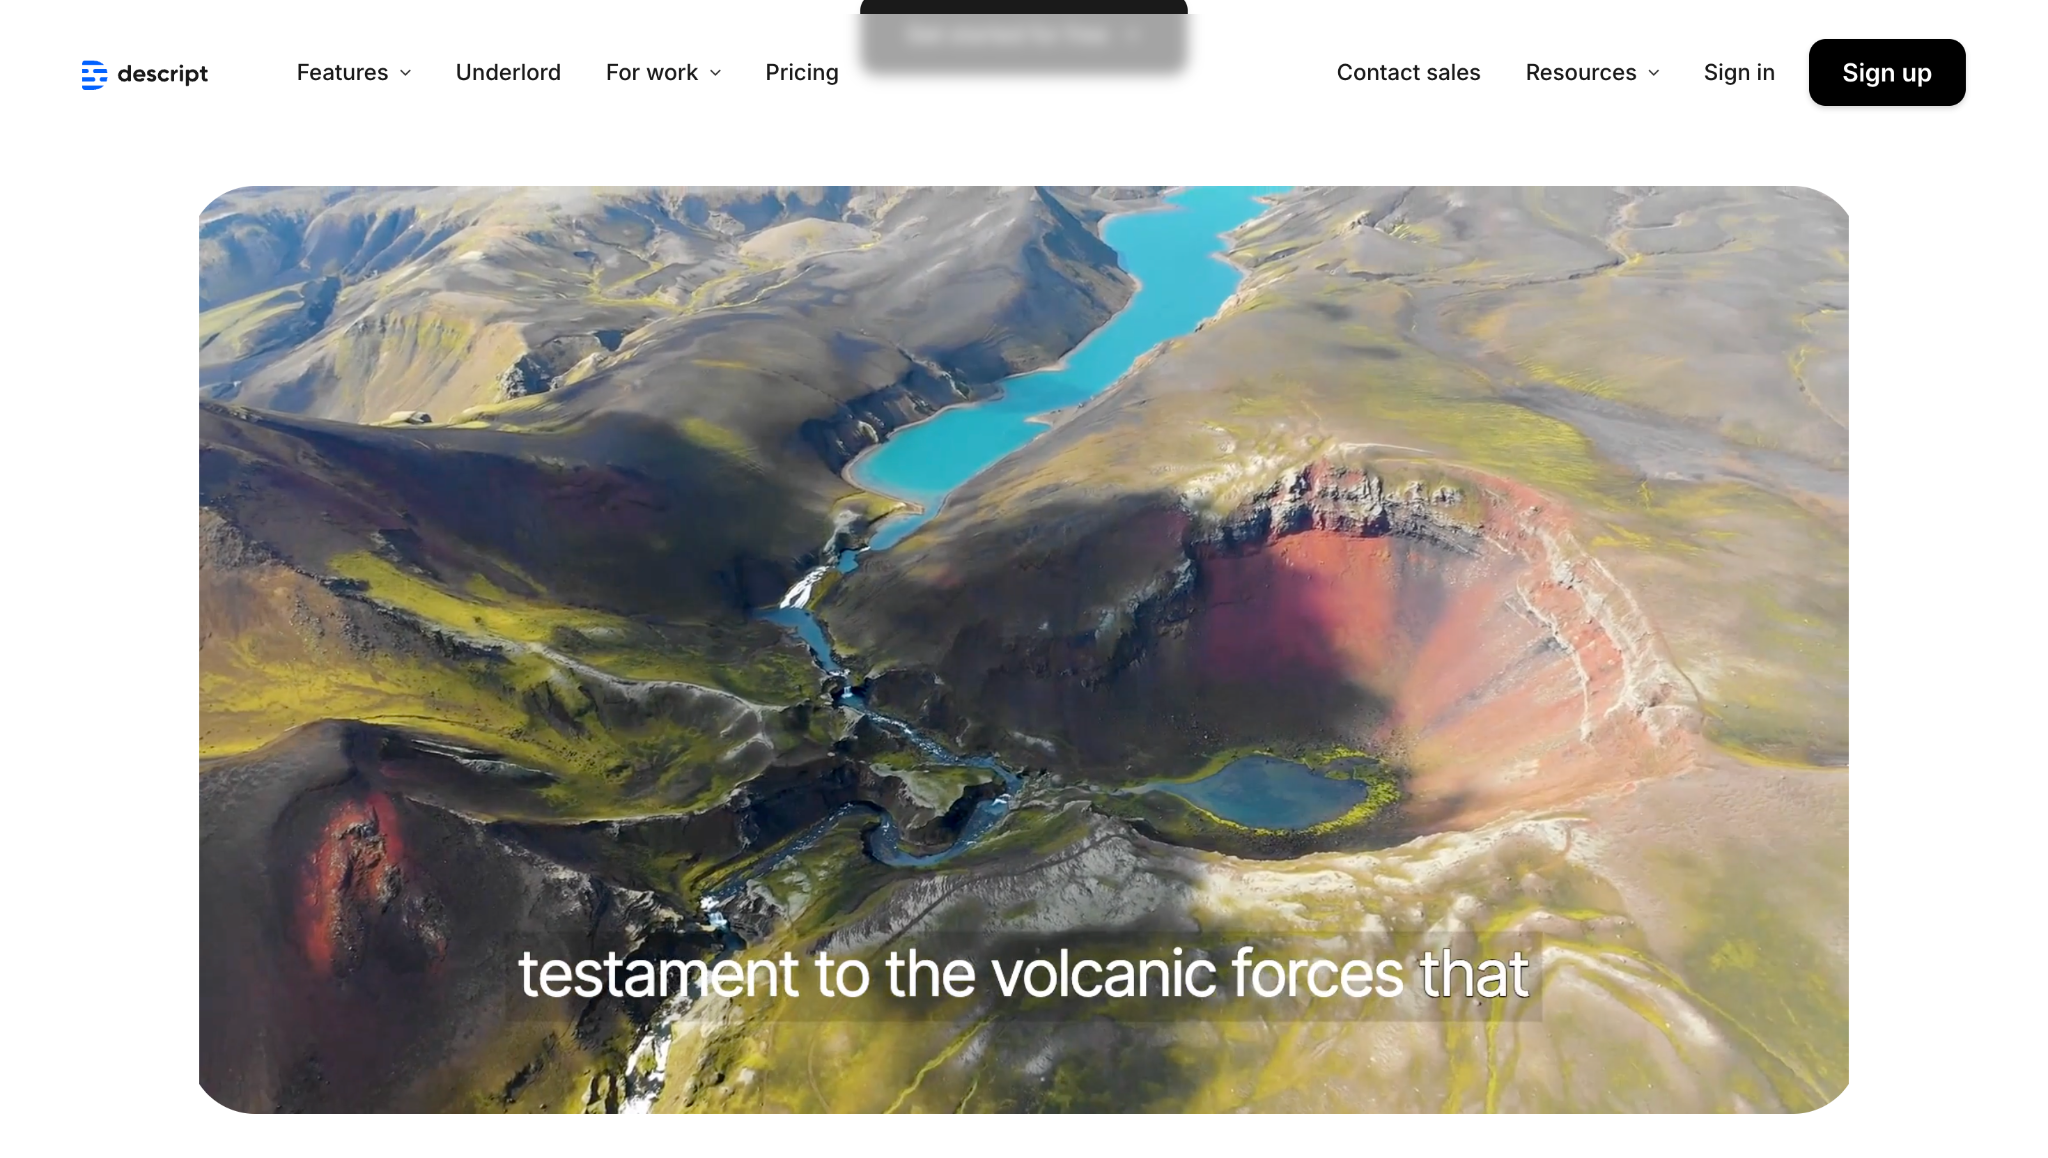Open Contact sales link
This screenshot has width=2048, height=1158.
(1408, 73)
